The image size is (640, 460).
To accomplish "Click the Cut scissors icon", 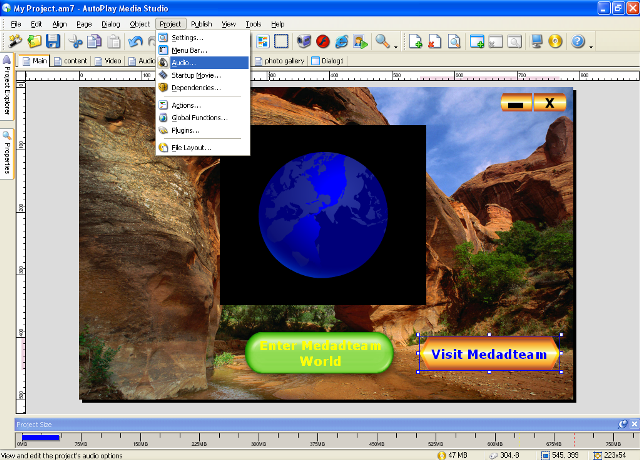I will point(76,42).
